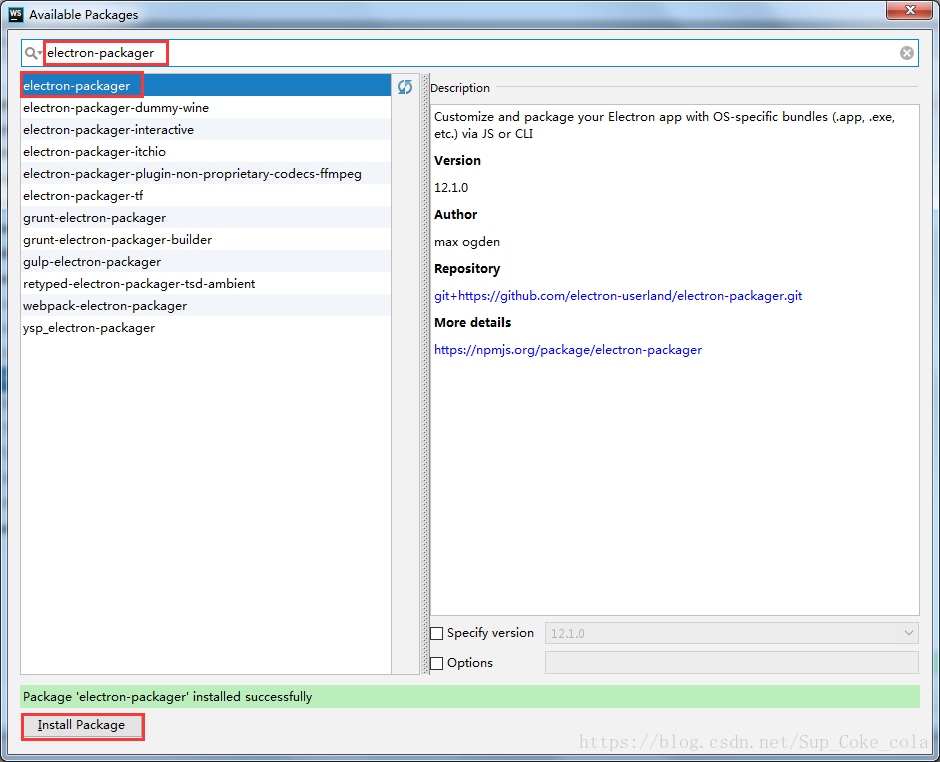This screenshot has height=762, width=940.
Task: Select webpack-electron-packager package
Action: tap(206, 306)
